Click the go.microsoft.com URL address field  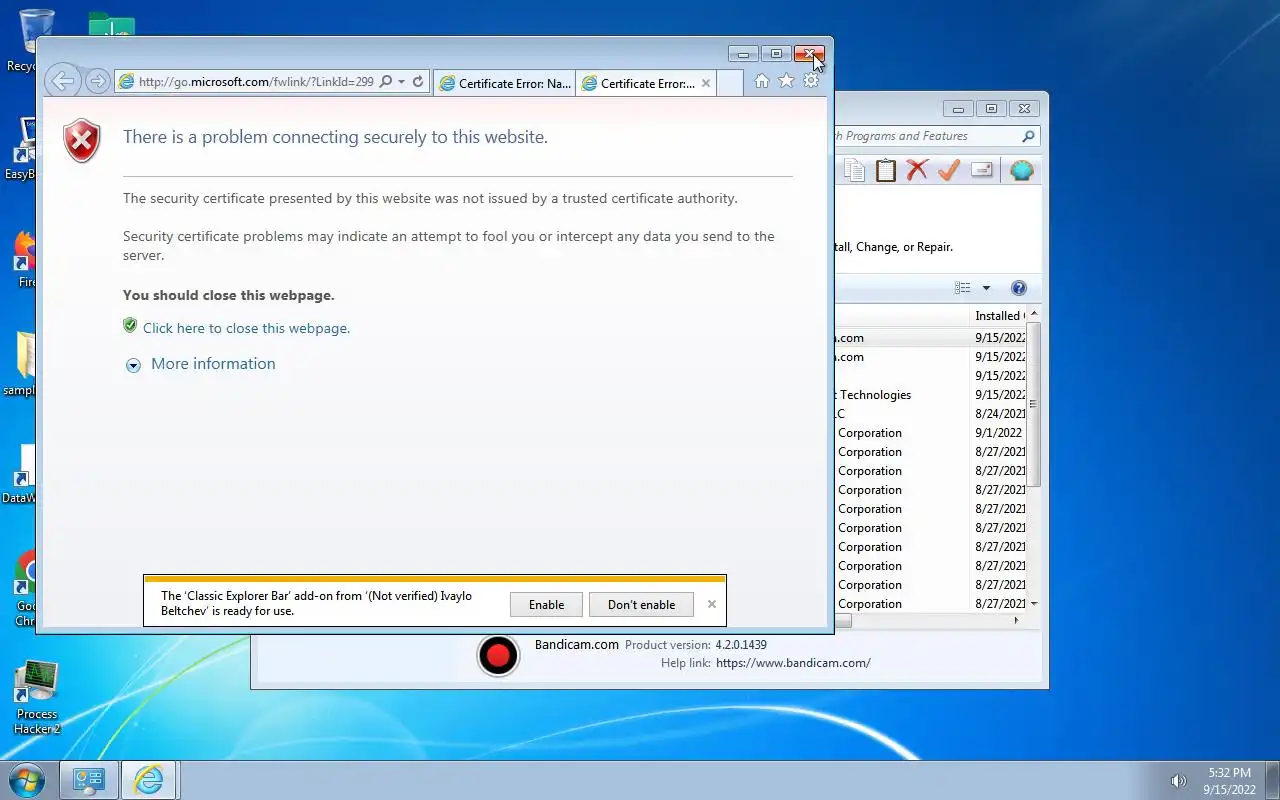pos(255,82)
